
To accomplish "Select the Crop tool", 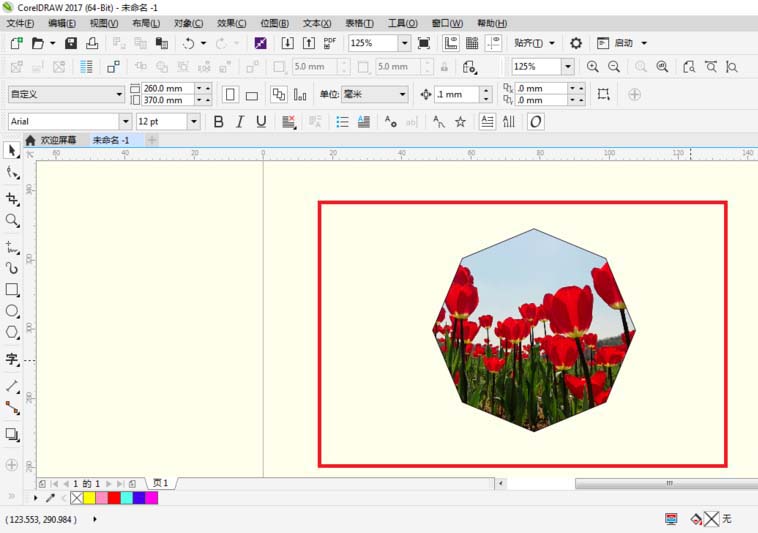I will coord(12,199).
